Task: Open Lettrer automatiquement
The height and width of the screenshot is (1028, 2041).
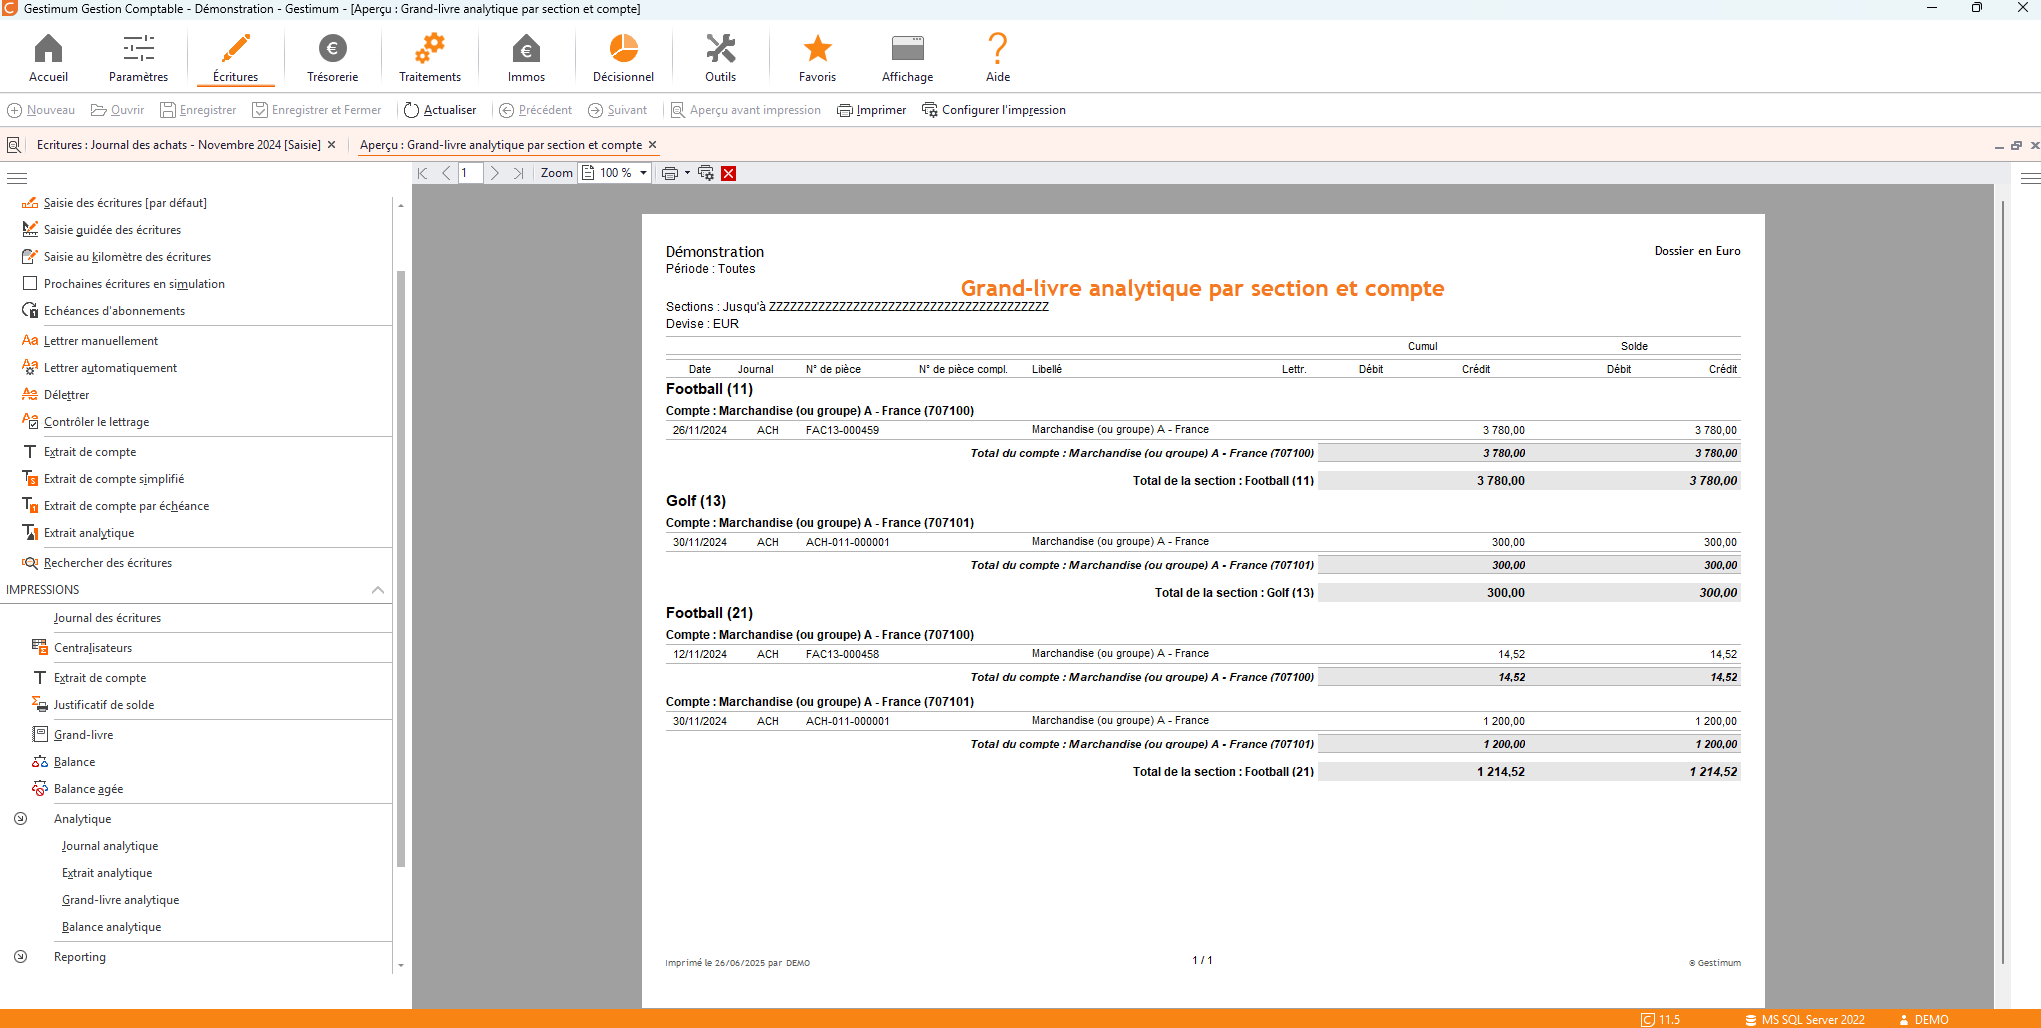Action: point(110,368)
